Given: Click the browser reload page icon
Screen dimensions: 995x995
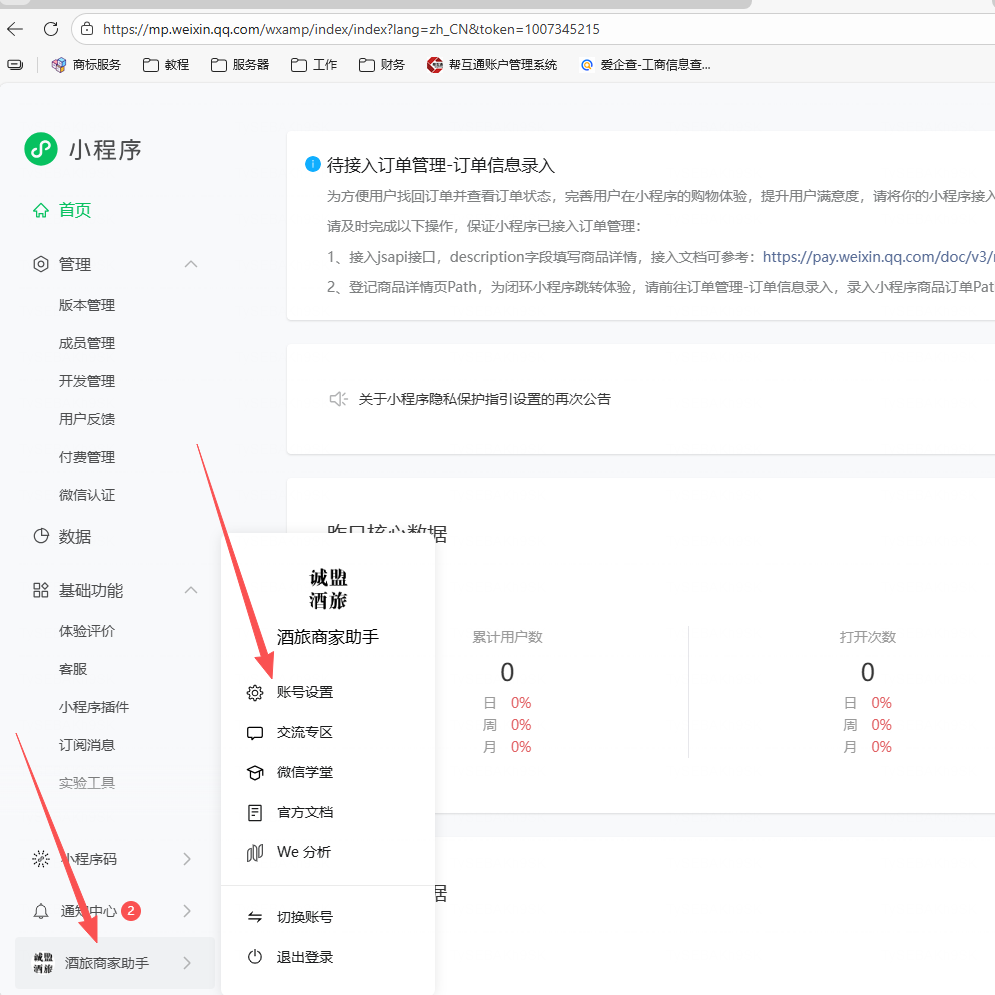Looking at the screenshot, I should pos(50,29).
